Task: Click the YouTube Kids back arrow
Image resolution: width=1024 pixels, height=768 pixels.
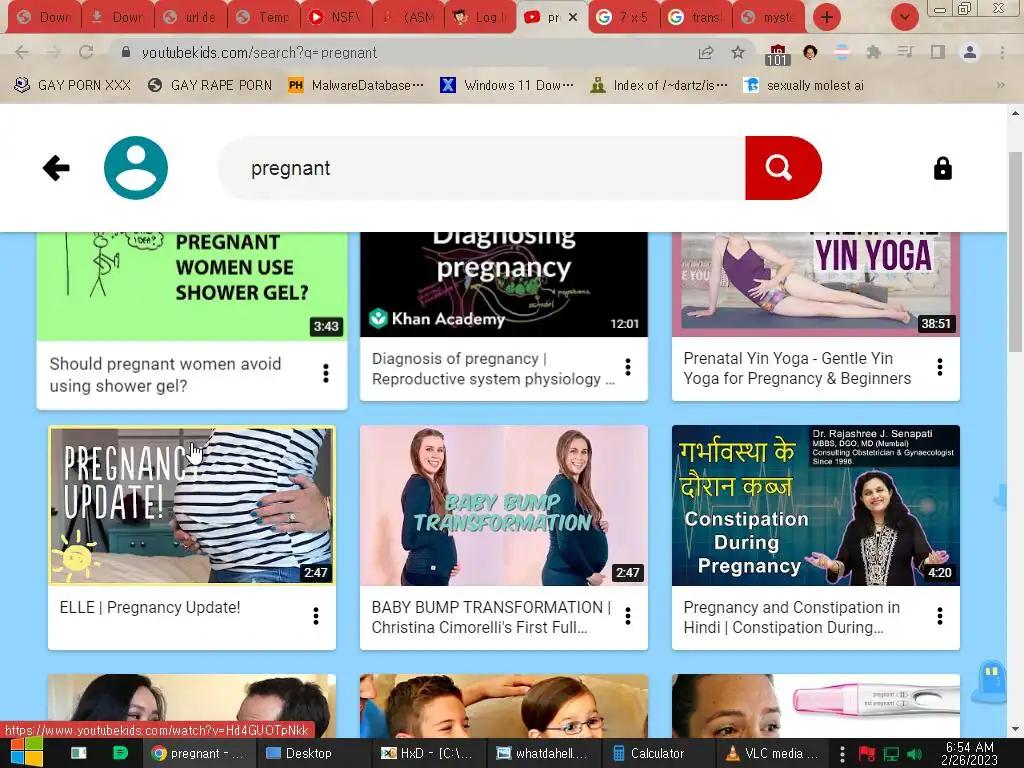Action: tap(56, 168)
